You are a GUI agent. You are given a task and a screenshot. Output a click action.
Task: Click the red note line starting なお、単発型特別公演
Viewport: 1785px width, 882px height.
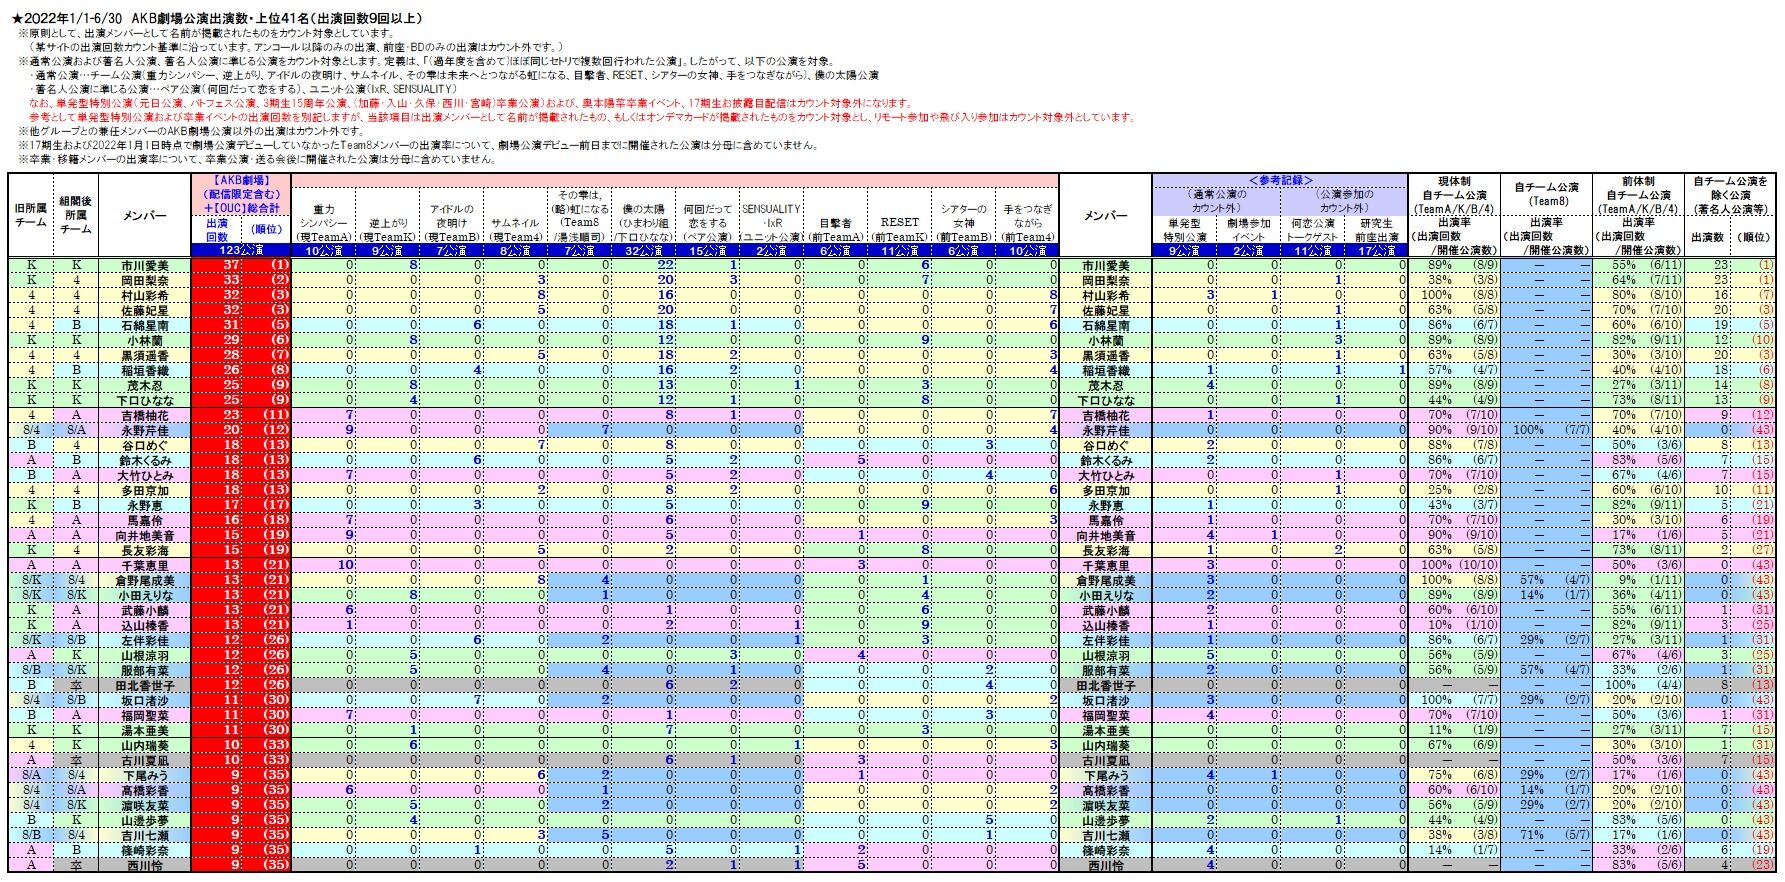coord(469,103)
